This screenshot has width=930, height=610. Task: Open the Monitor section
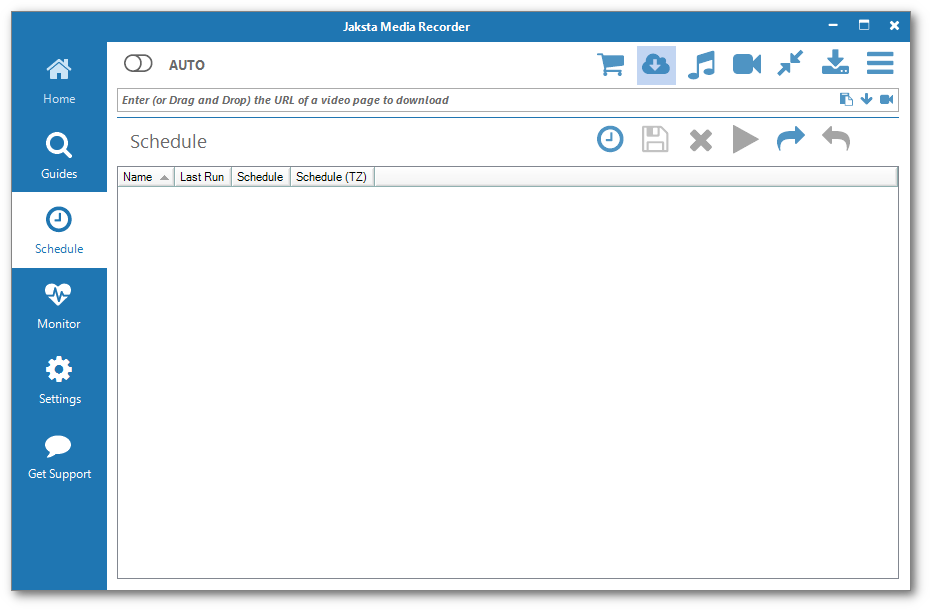pyautogui.click(x=59, y=306)
